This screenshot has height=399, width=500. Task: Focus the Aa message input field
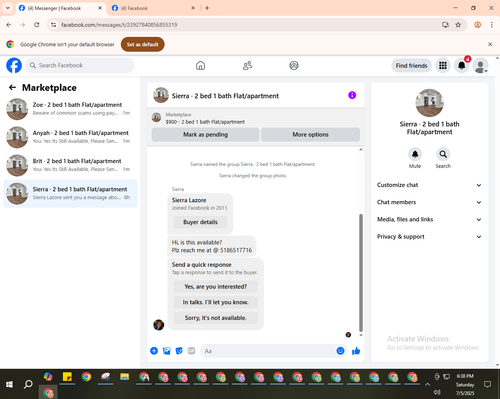coord(268,351)
